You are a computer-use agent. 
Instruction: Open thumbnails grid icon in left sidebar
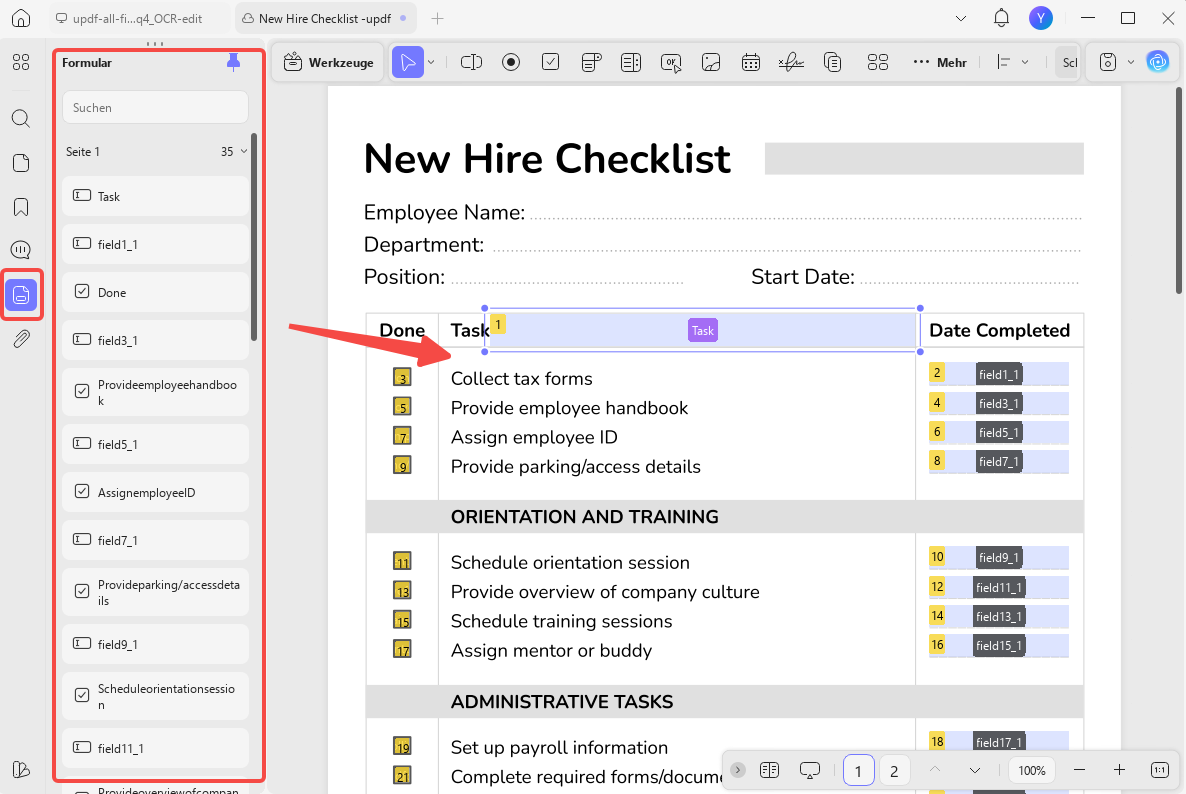(21, 62)
